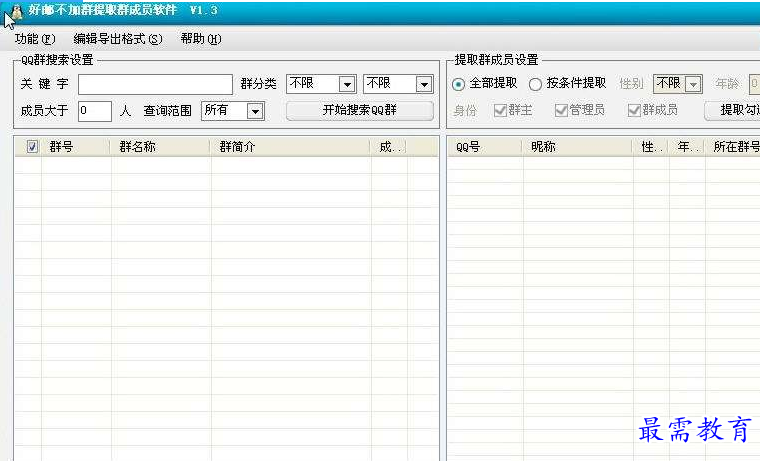Click the 成.. column header in group list
Viewport: 760px width, 461px height.
point(389,147)
